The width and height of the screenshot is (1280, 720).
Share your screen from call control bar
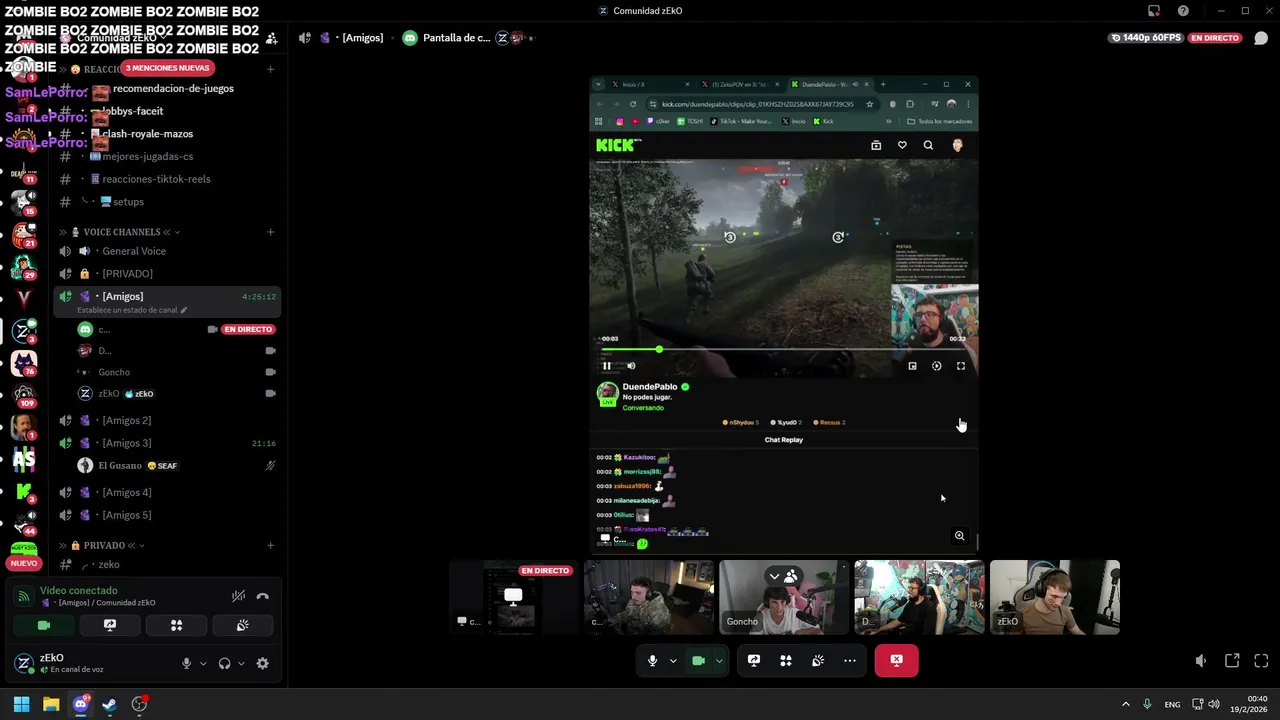pos(754,660)
